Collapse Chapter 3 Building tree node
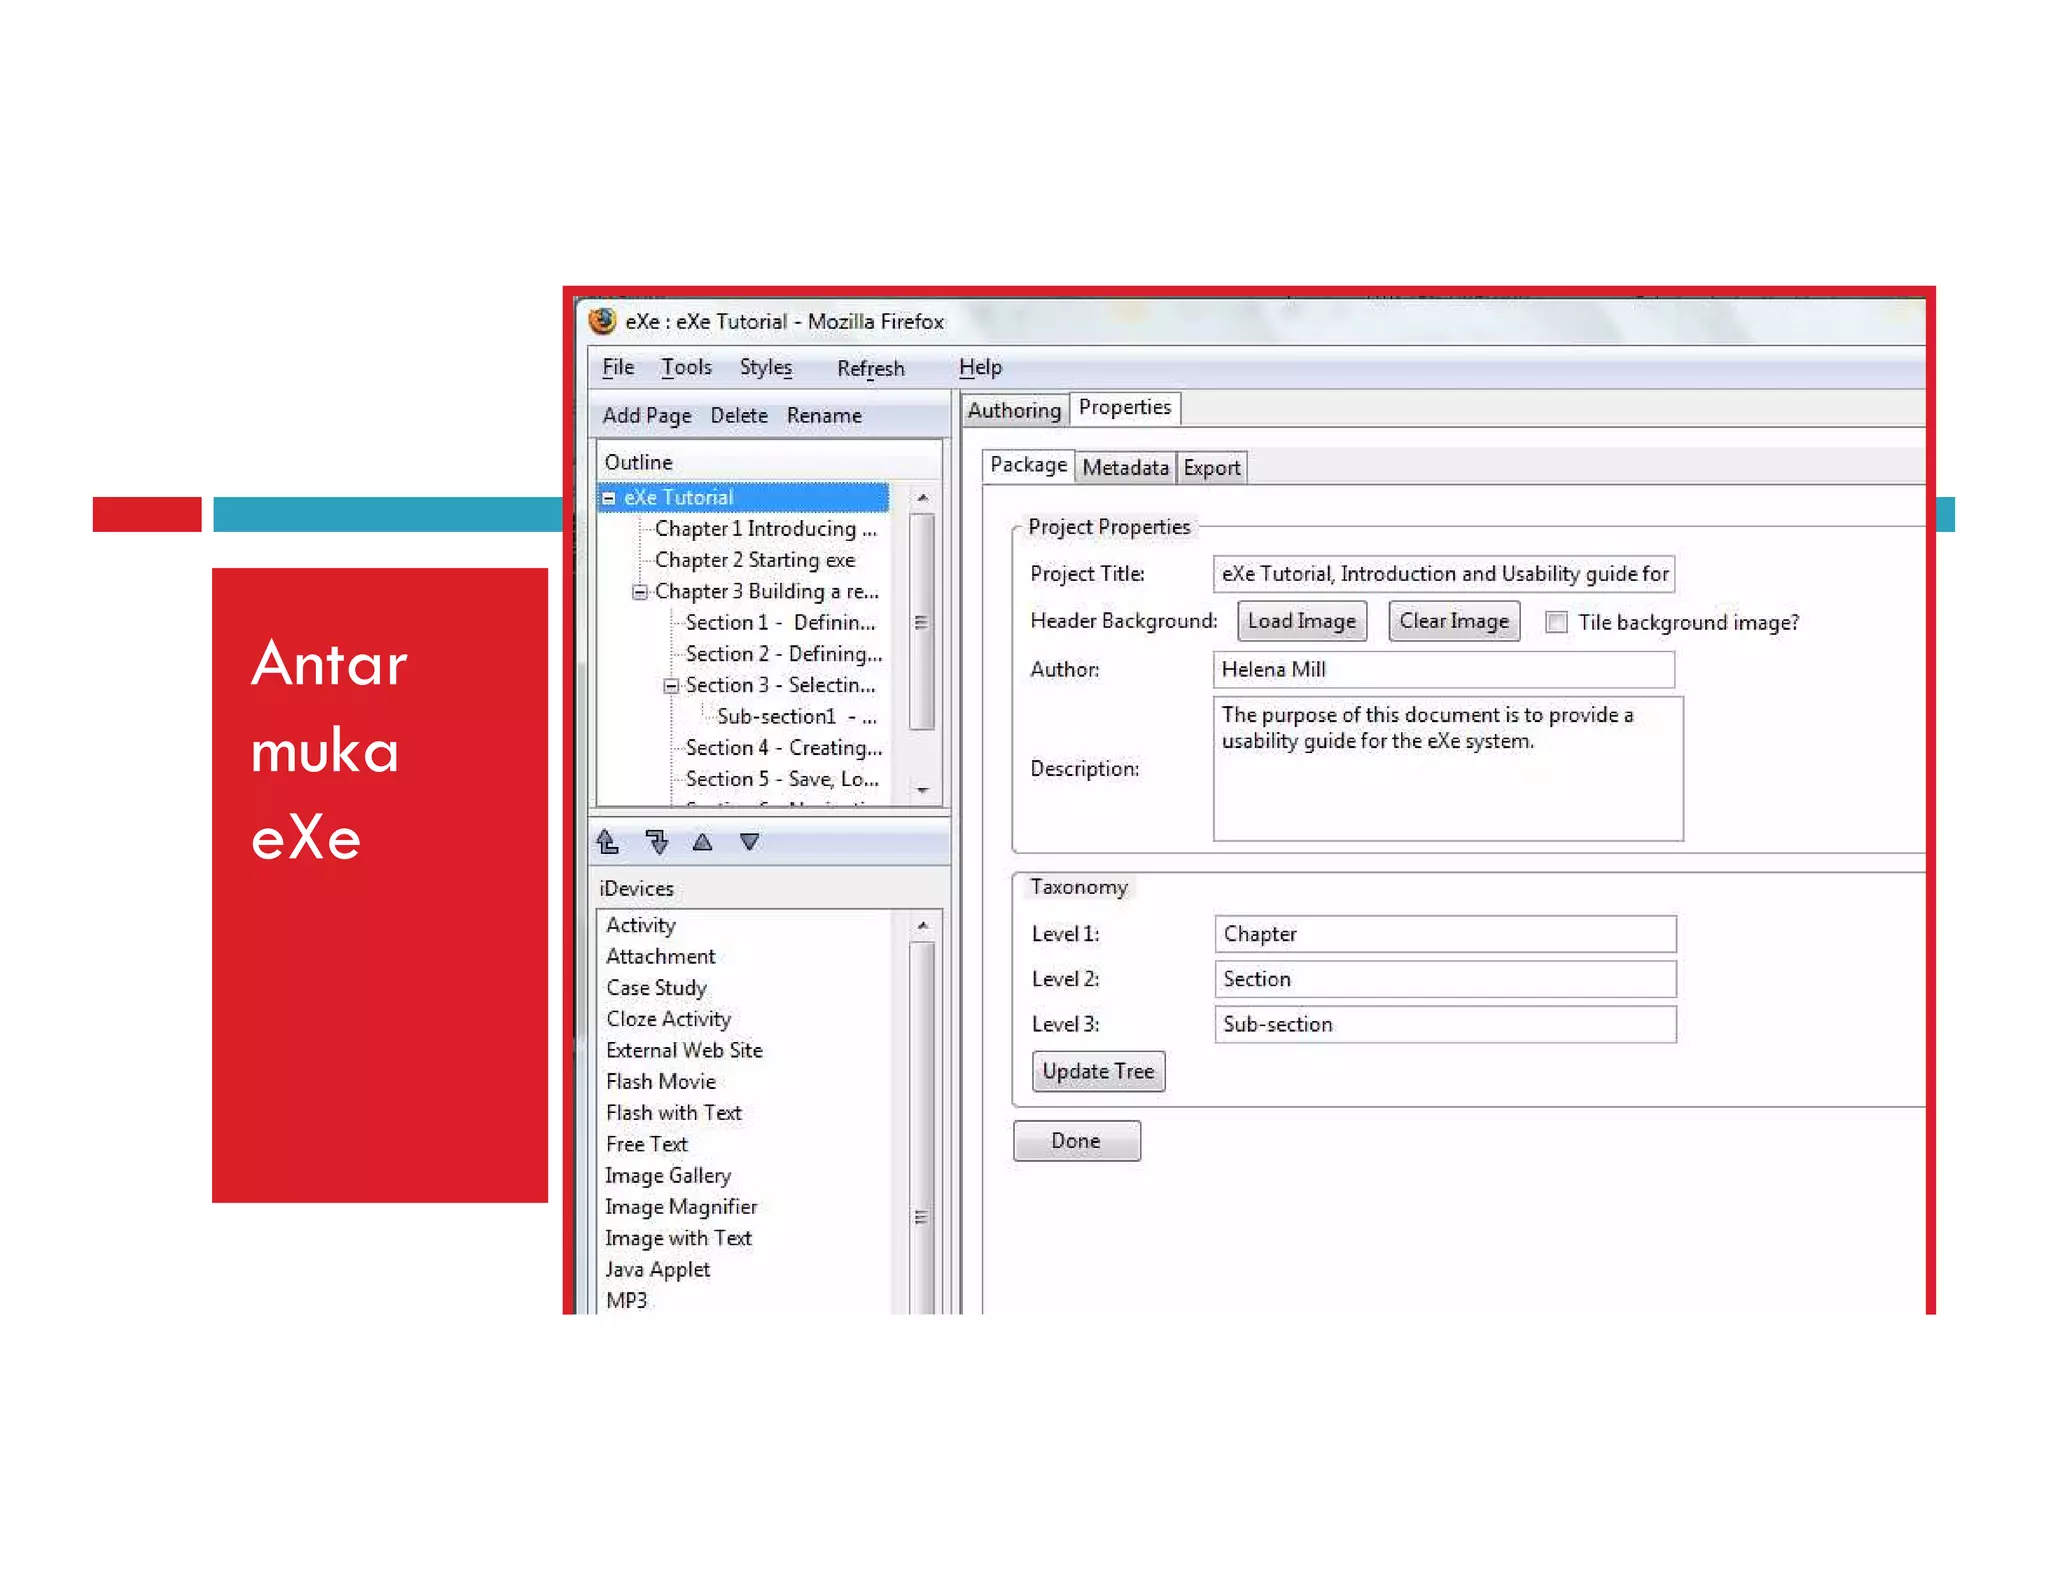The height and width of the screenshot is (1582, 2048). coord(640,592)
